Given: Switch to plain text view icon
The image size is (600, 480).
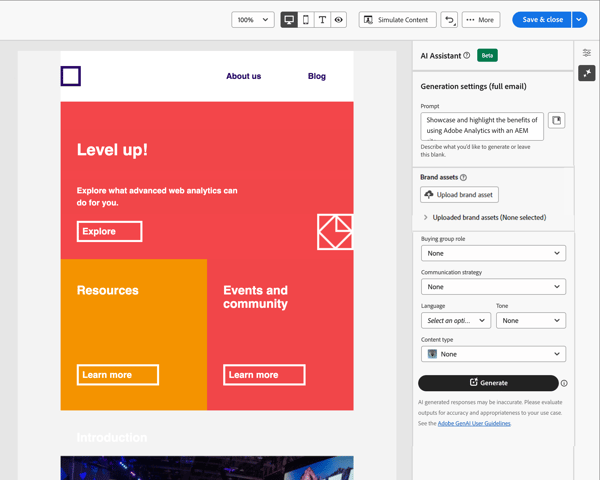Looking at the screenshot, I should (322, 20).
